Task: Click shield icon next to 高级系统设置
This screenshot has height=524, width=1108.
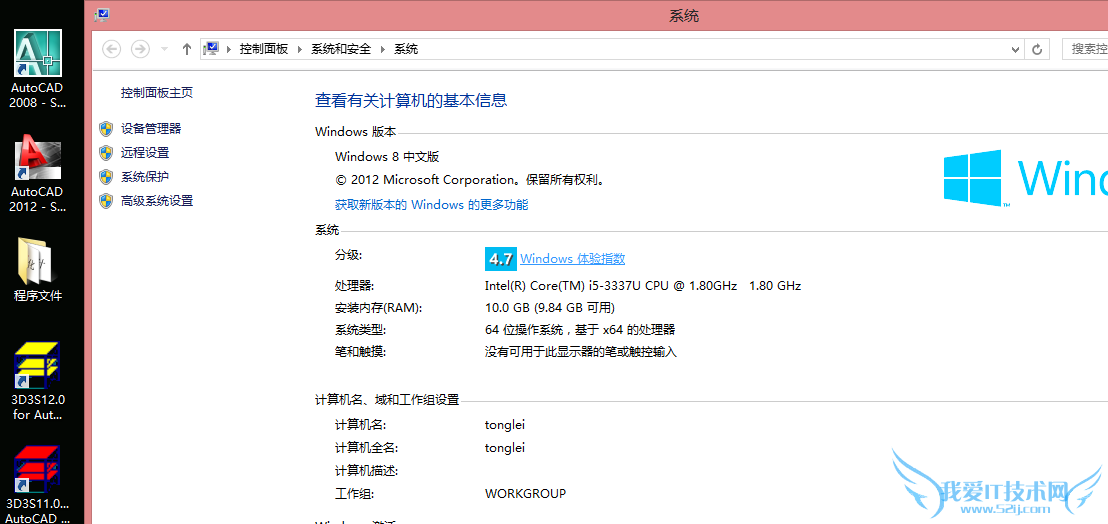Action: 106,201
